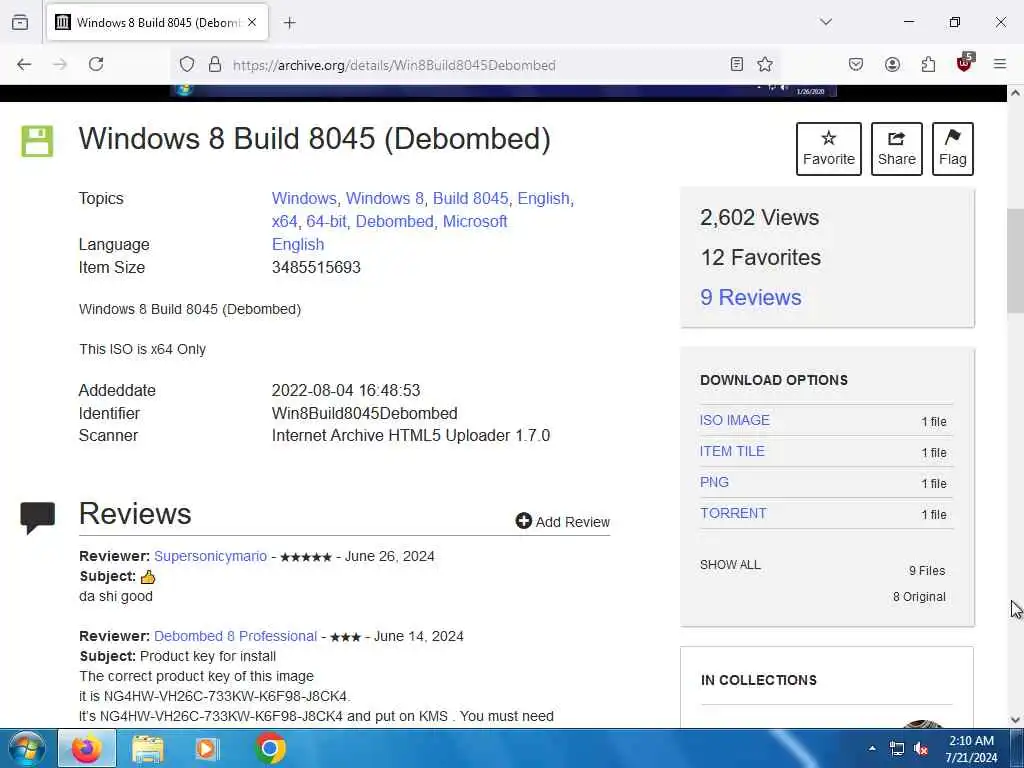1024x768 pixels.
Task: Click the identifier text Win8Build8045Debombed
Action: pos(364,413)
